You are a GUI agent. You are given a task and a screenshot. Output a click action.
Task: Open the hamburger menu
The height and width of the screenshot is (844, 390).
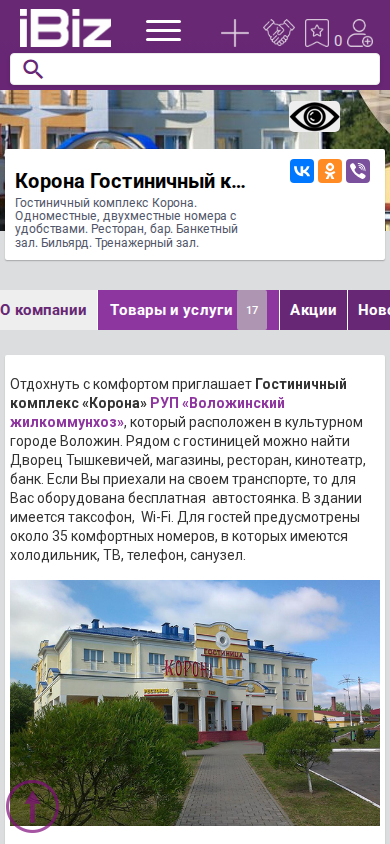coord(163,30)
